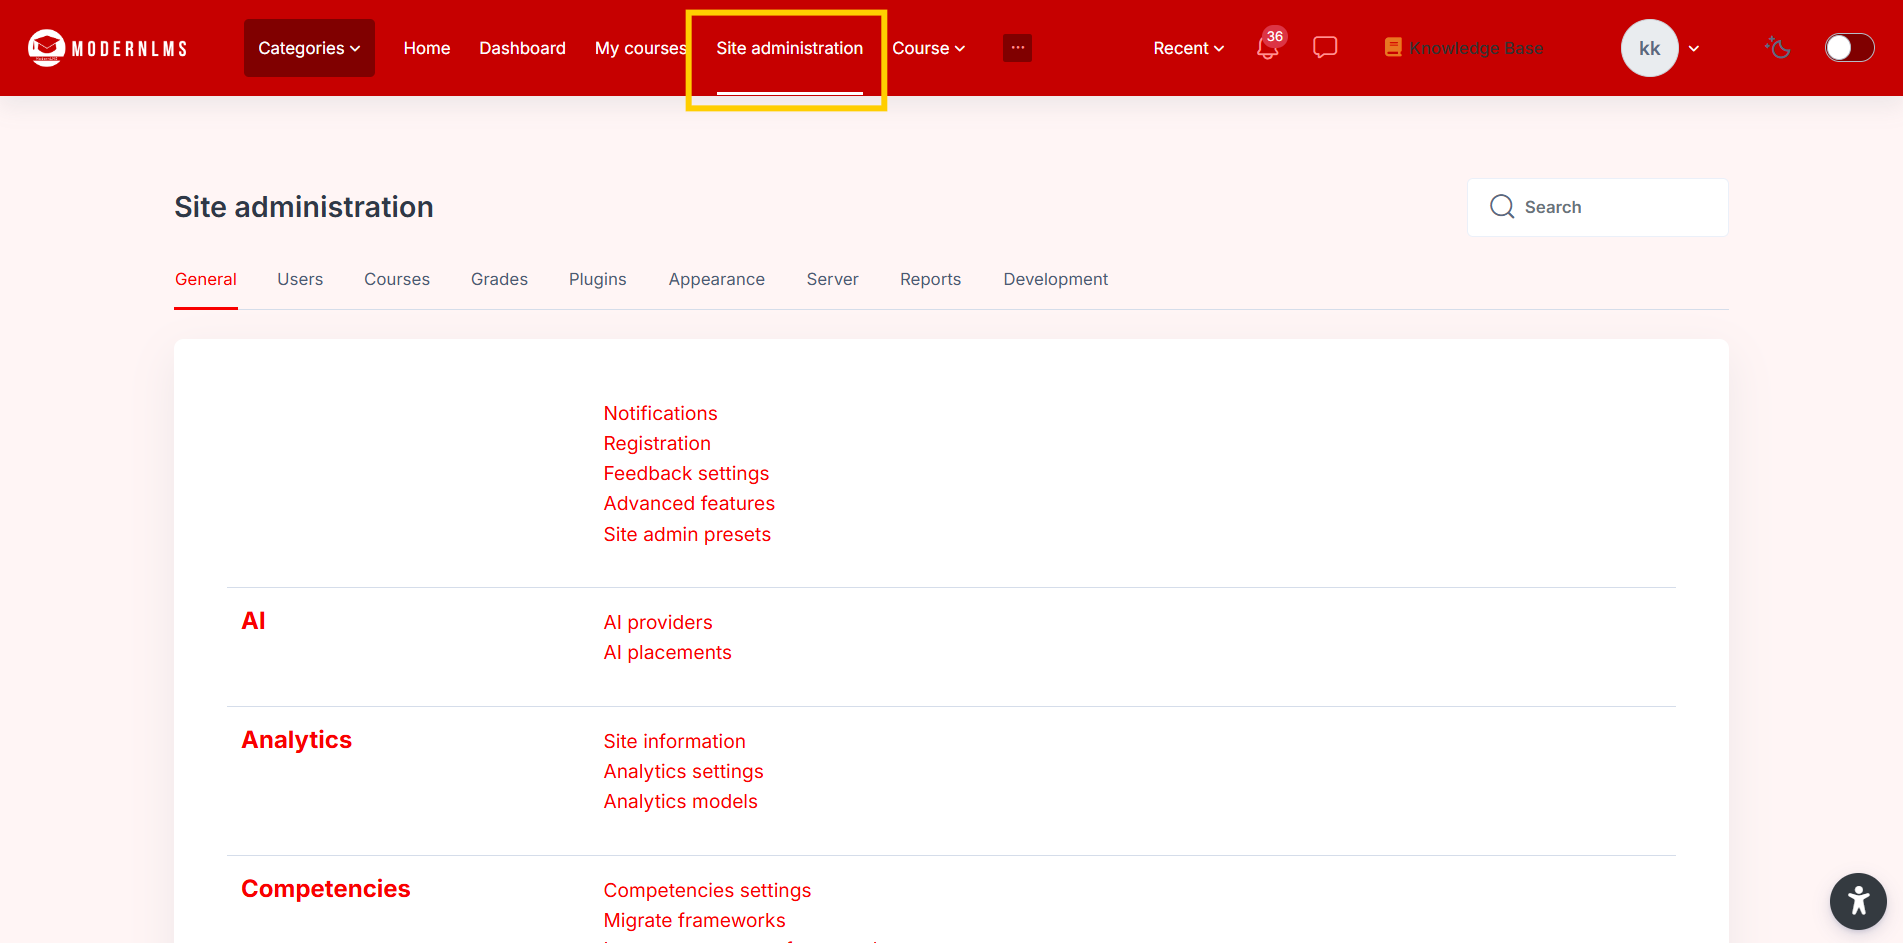Open the messages chat bubble icon
Viewport: 1903px width, 943px height.
[1325, 47]
